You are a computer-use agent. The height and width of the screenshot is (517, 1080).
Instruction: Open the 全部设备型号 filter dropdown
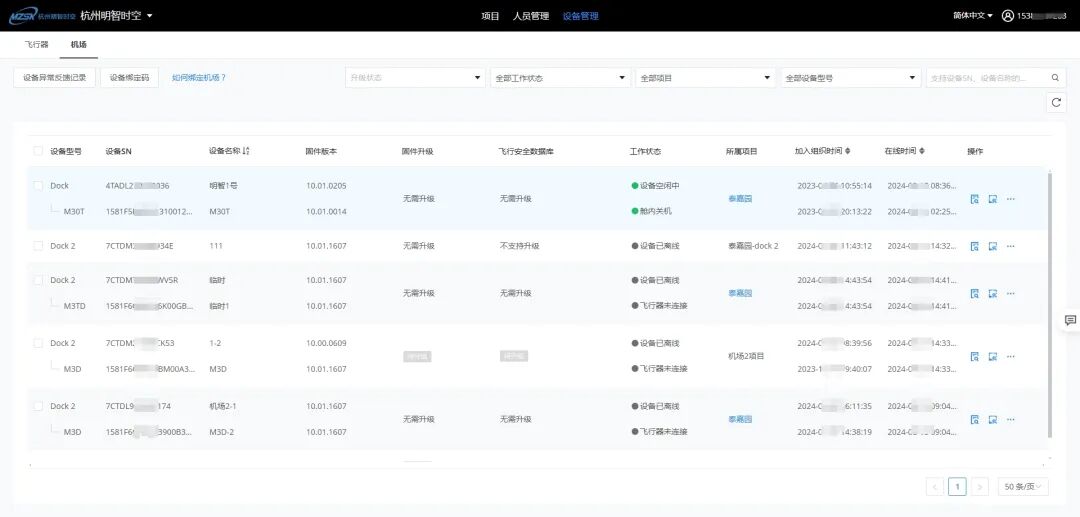pyautogui.click(x=851, y=78)
